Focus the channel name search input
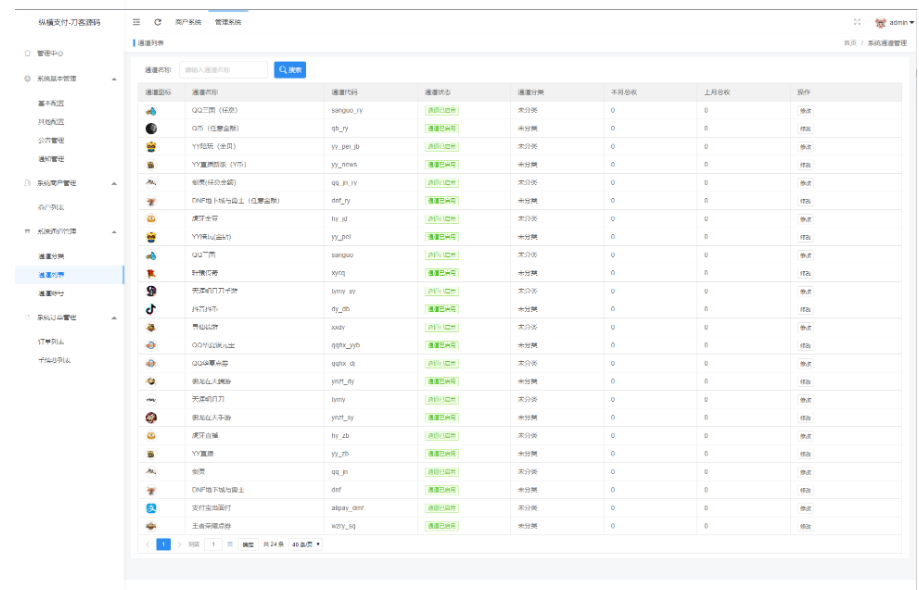This screenshot has height=590, width=919. click(223, 70)
